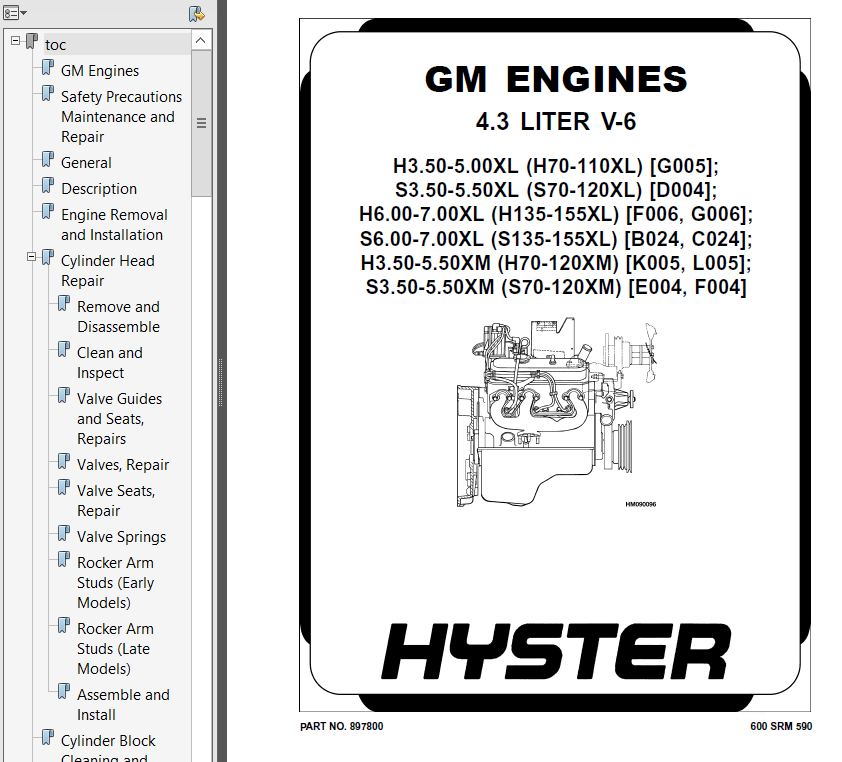Open Valve Seats, Repair bookmark

click(x=116, y=500)
